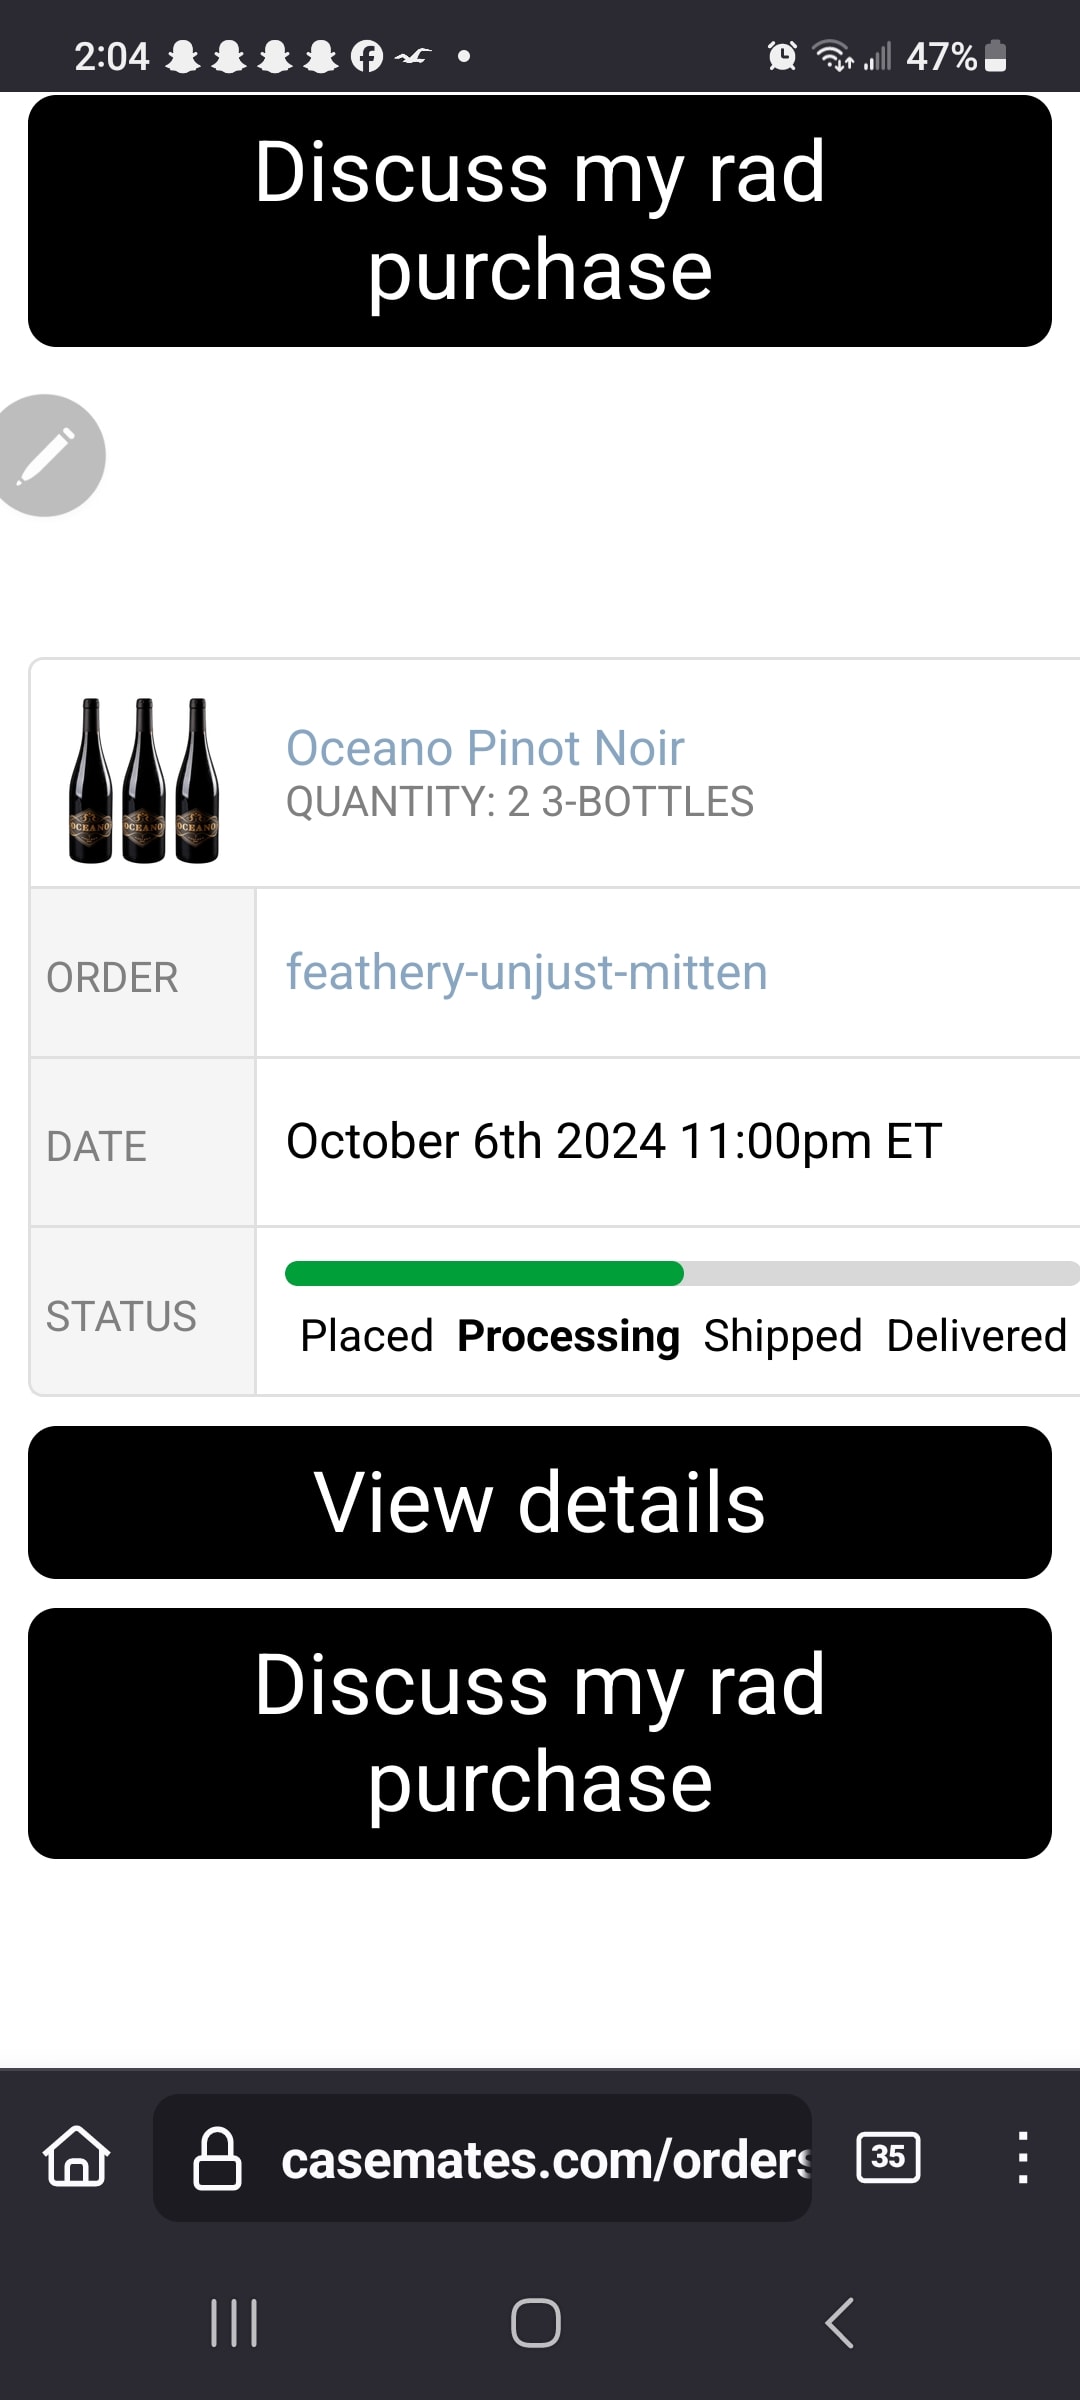Open Android recent apps view

tap(234, 2322)
